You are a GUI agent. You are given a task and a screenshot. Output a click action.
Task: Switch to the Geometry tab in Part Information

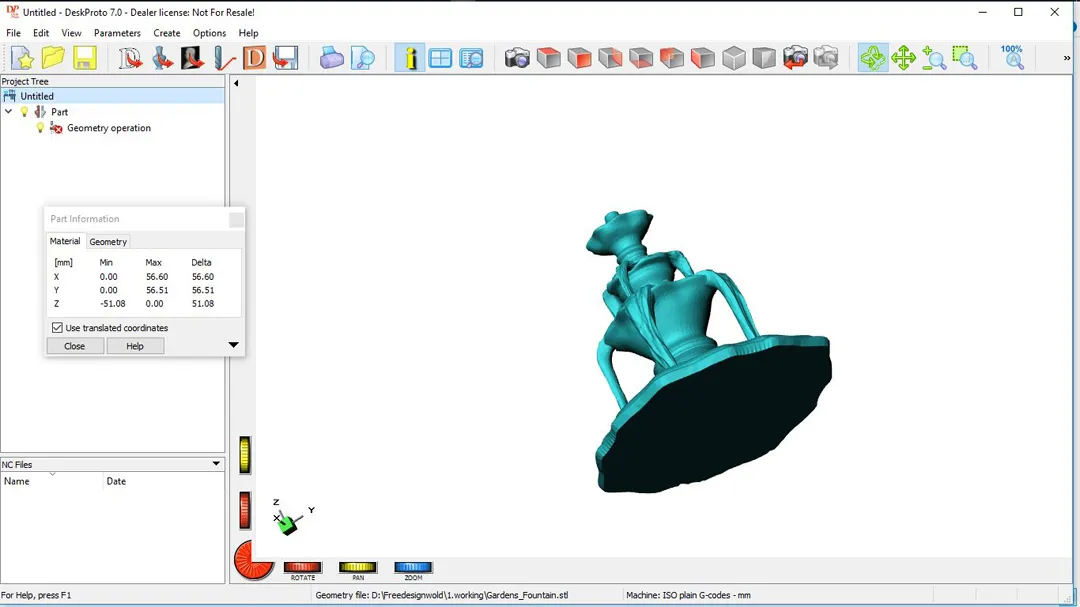click(108, 242)
